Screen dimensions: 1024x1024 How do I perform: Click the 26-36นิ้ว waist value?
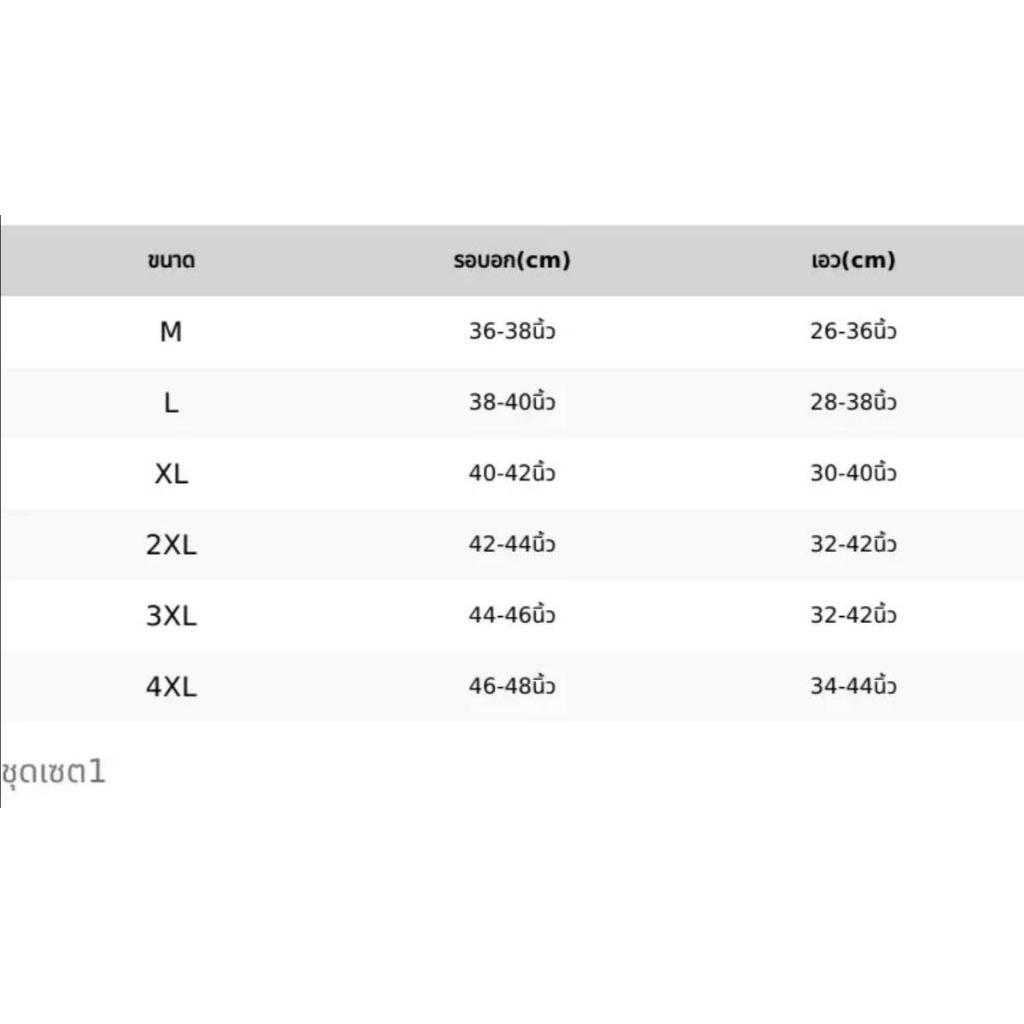[853, 332]
